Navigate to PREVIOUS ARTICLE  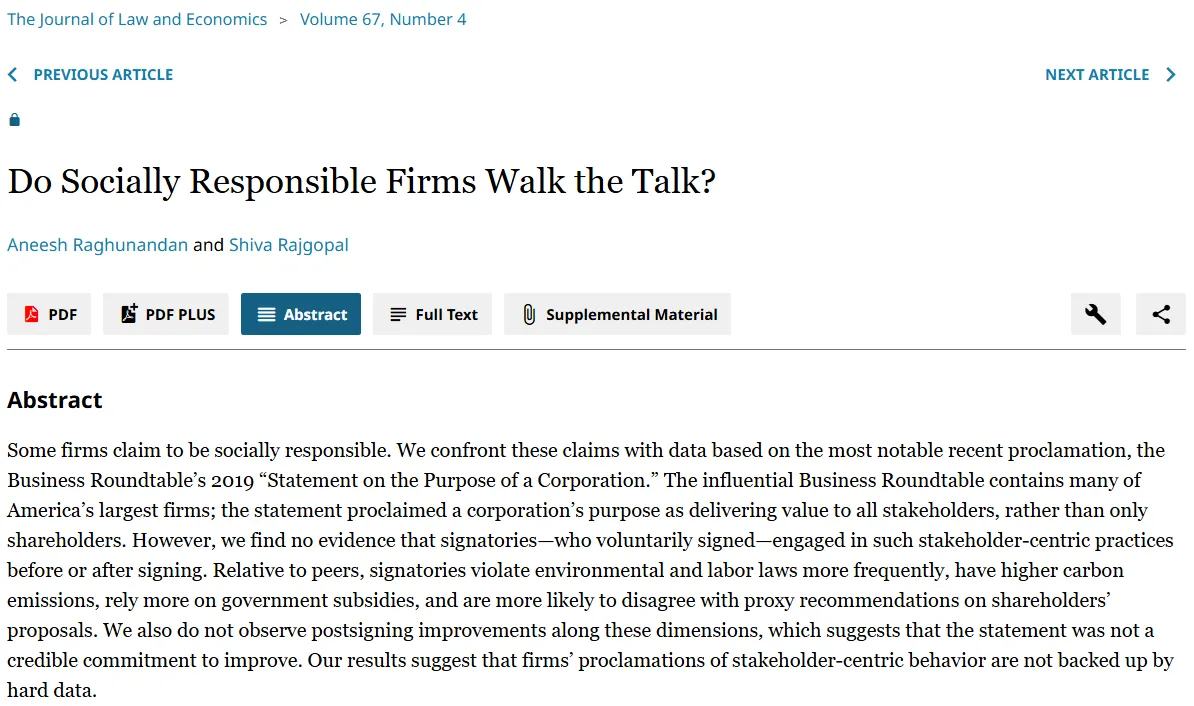pos(103,75)
